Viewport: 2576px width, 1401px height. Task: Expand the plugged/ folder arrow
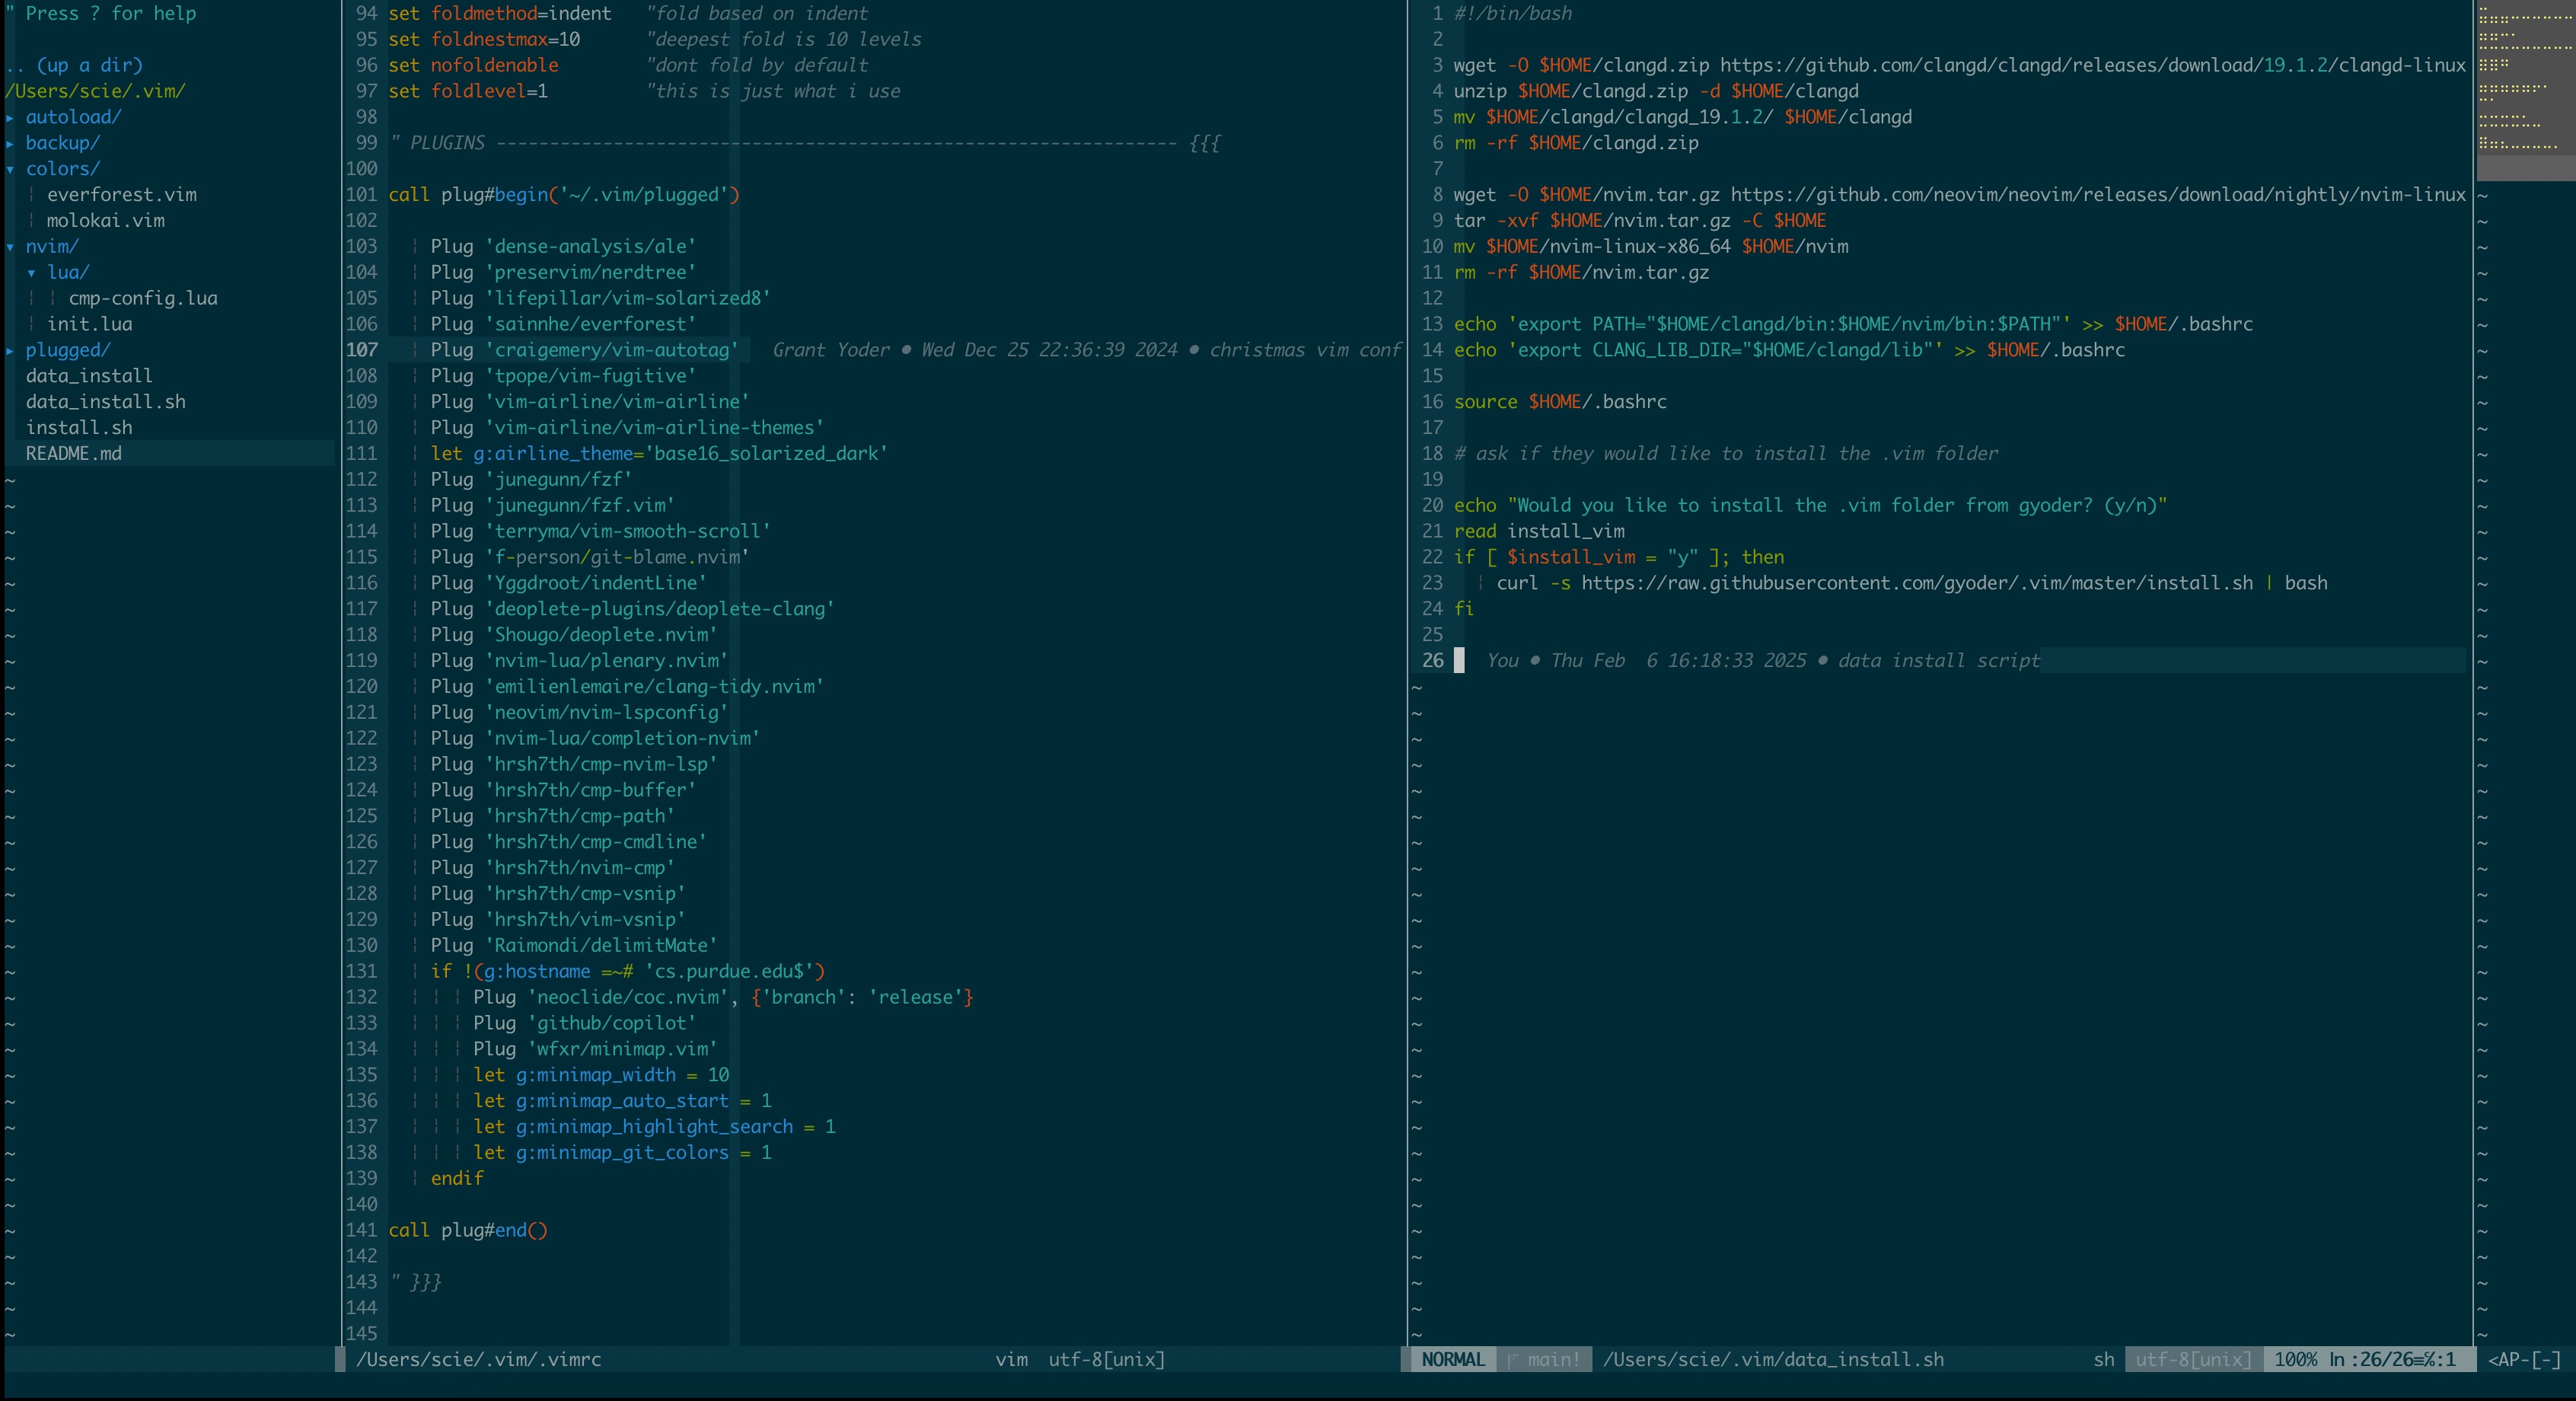10,351
